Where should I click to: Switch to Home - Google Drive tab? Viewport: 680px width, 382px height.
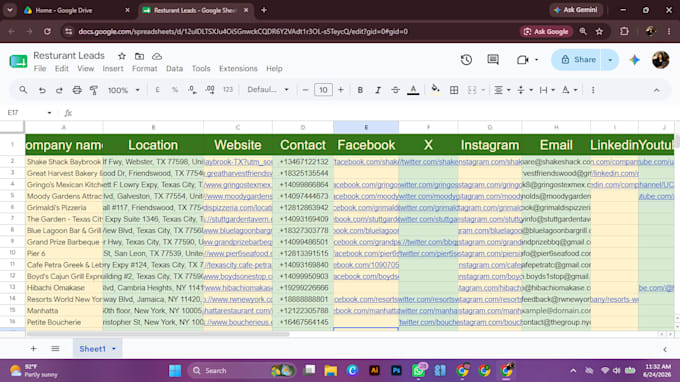pos(76,10)
